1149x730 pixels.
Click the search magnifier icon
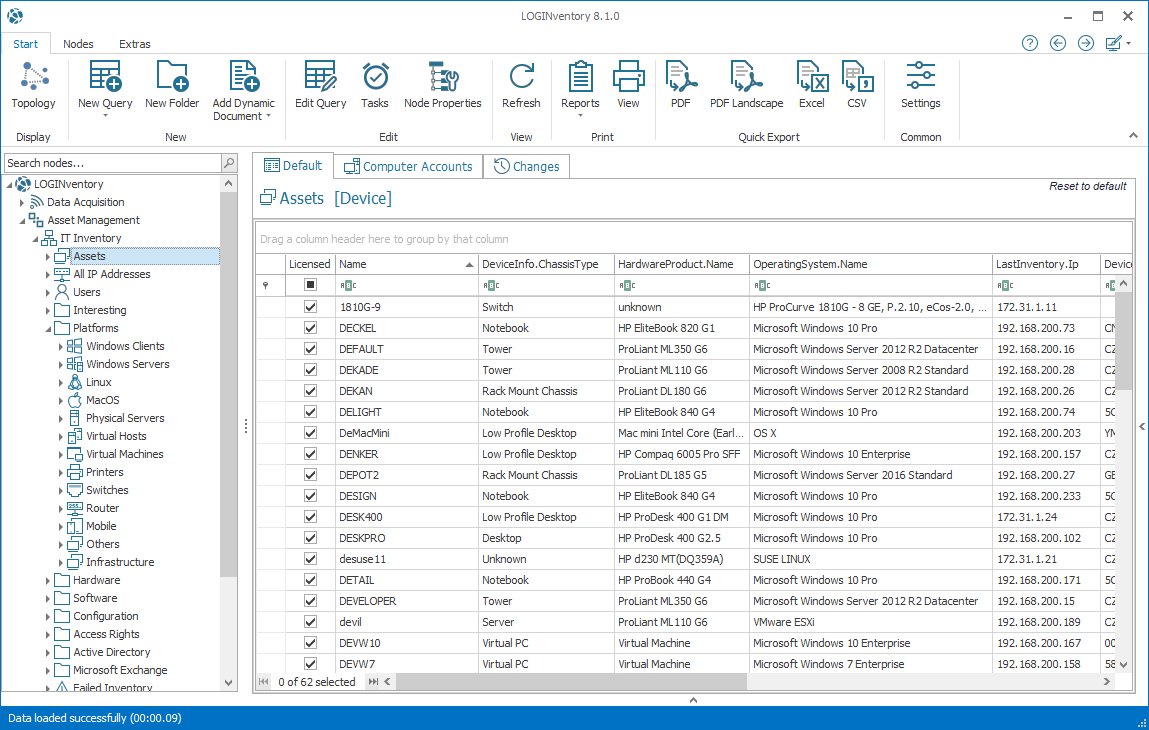(229, 163)
